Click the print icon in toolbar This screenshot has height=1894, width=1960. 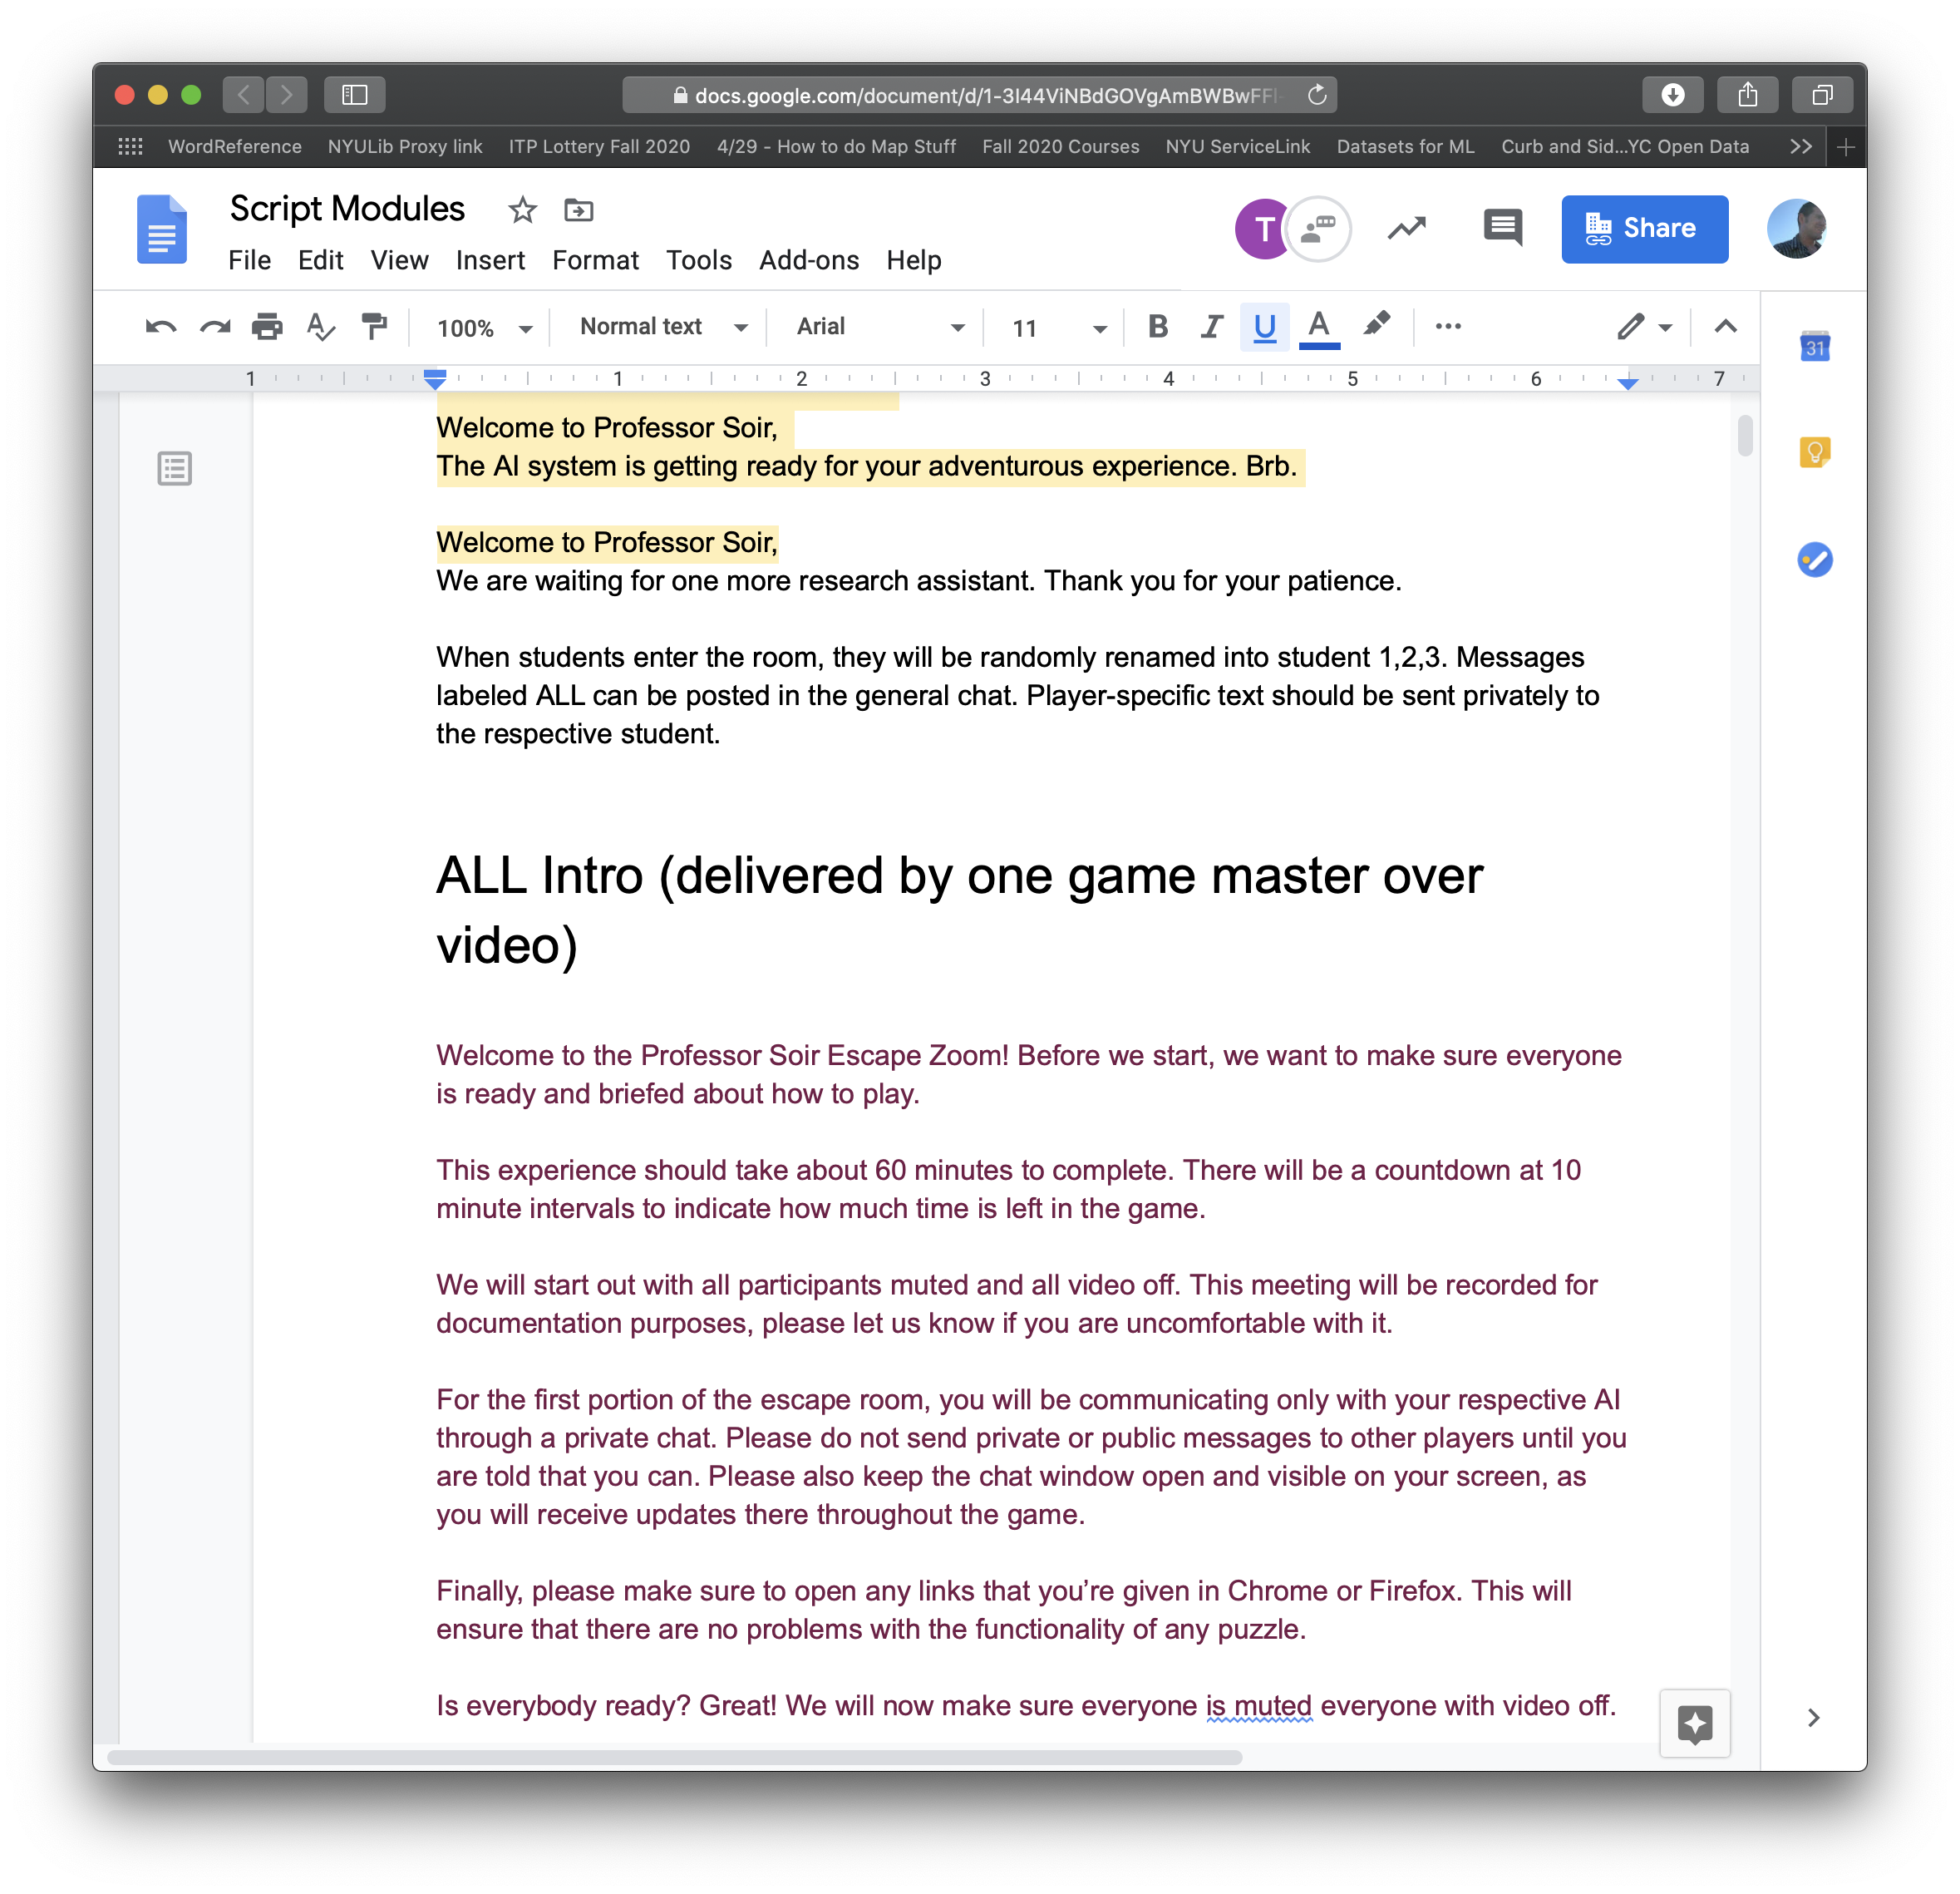[267, 327]
